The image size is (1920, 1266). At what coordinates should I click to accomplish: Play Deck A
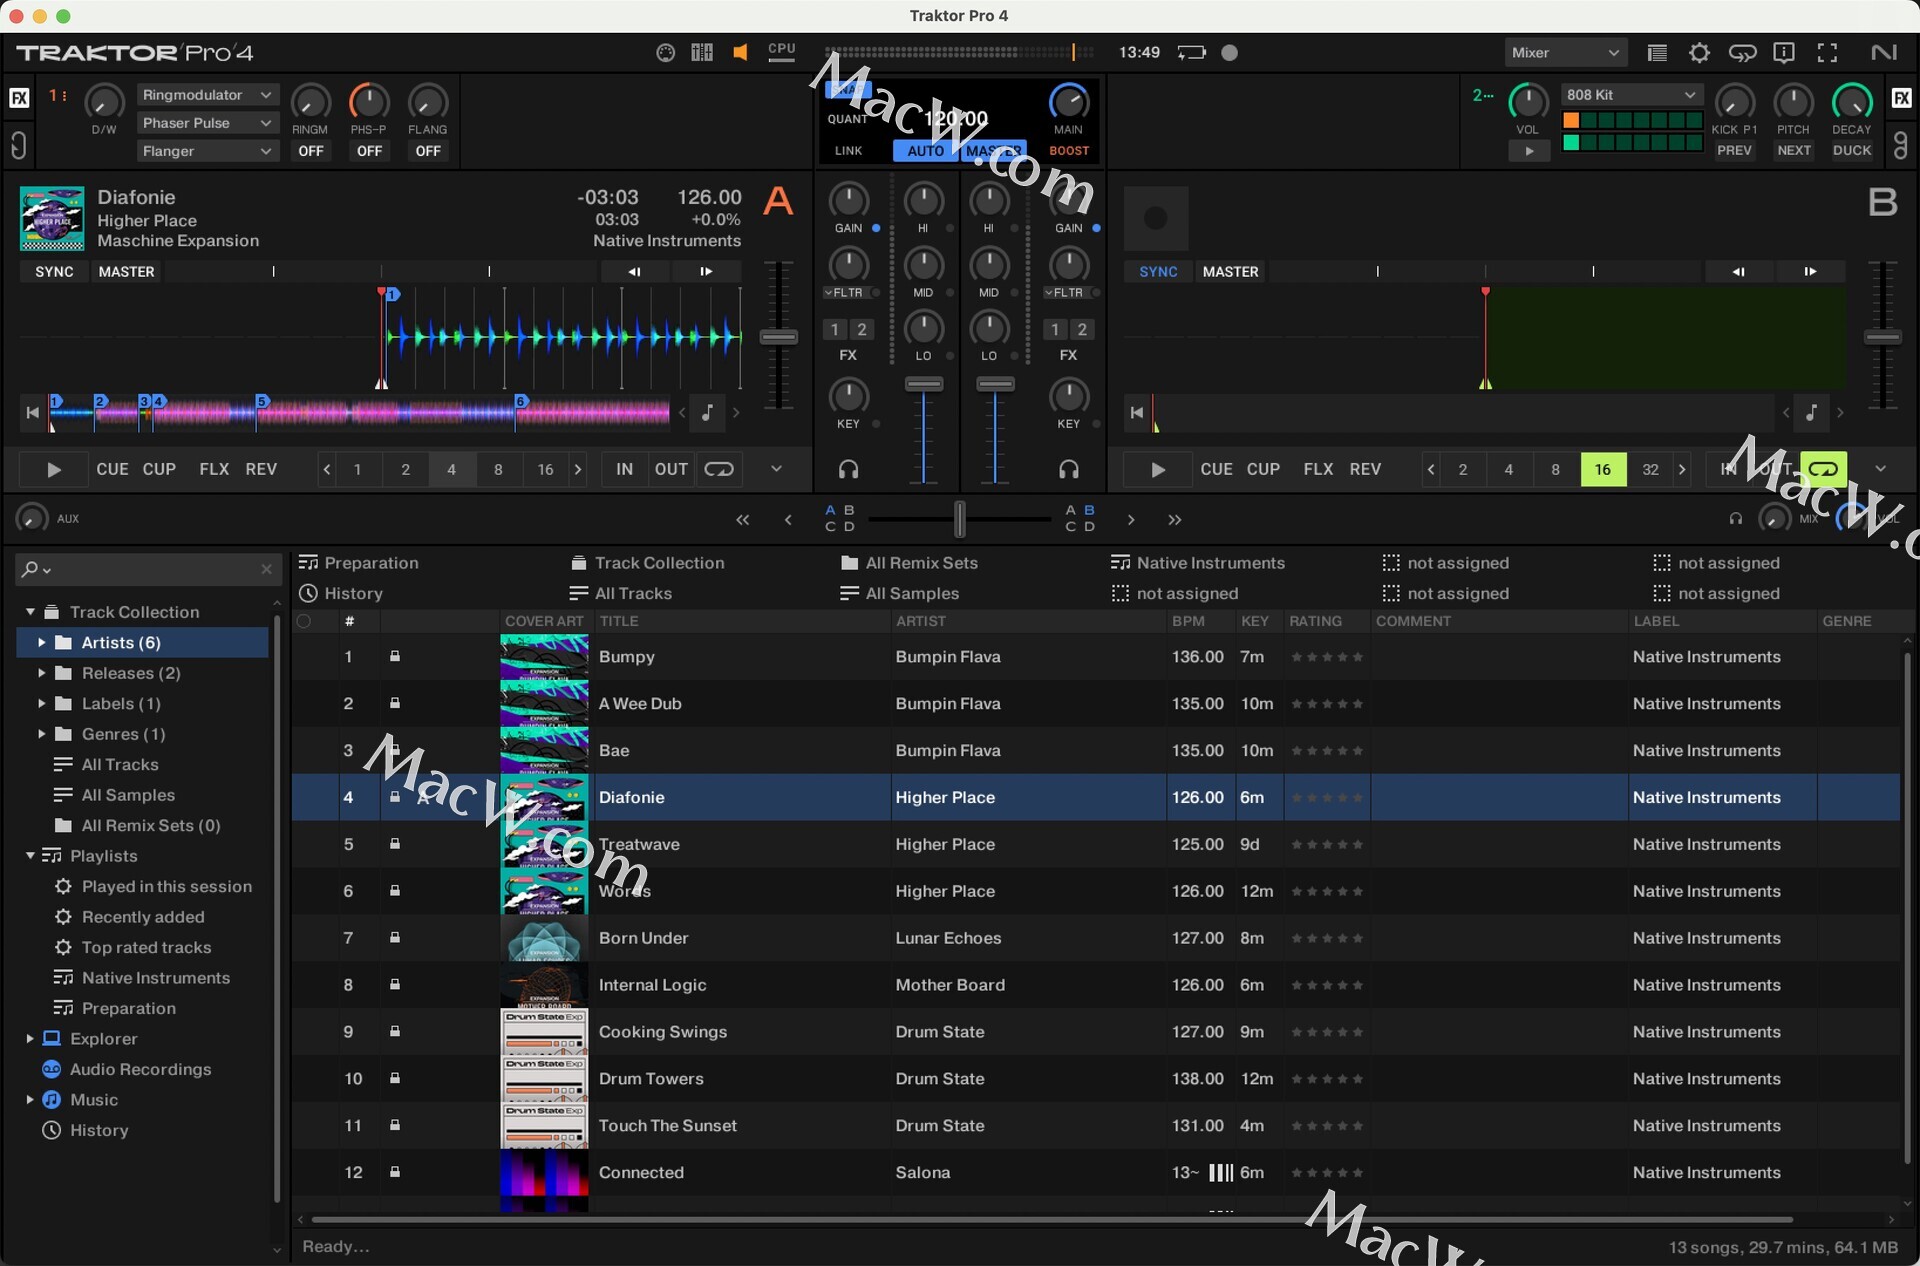[54, 469]
